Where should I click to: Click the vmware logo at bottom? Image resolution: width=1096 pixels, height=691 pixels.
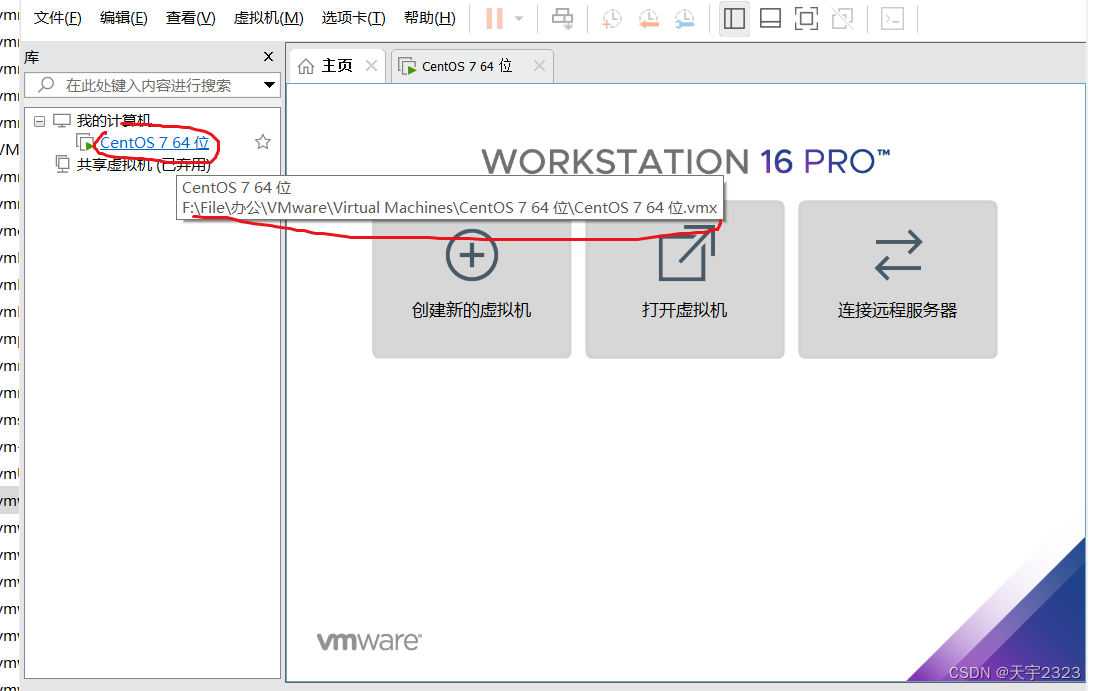[x=369, y=641]
